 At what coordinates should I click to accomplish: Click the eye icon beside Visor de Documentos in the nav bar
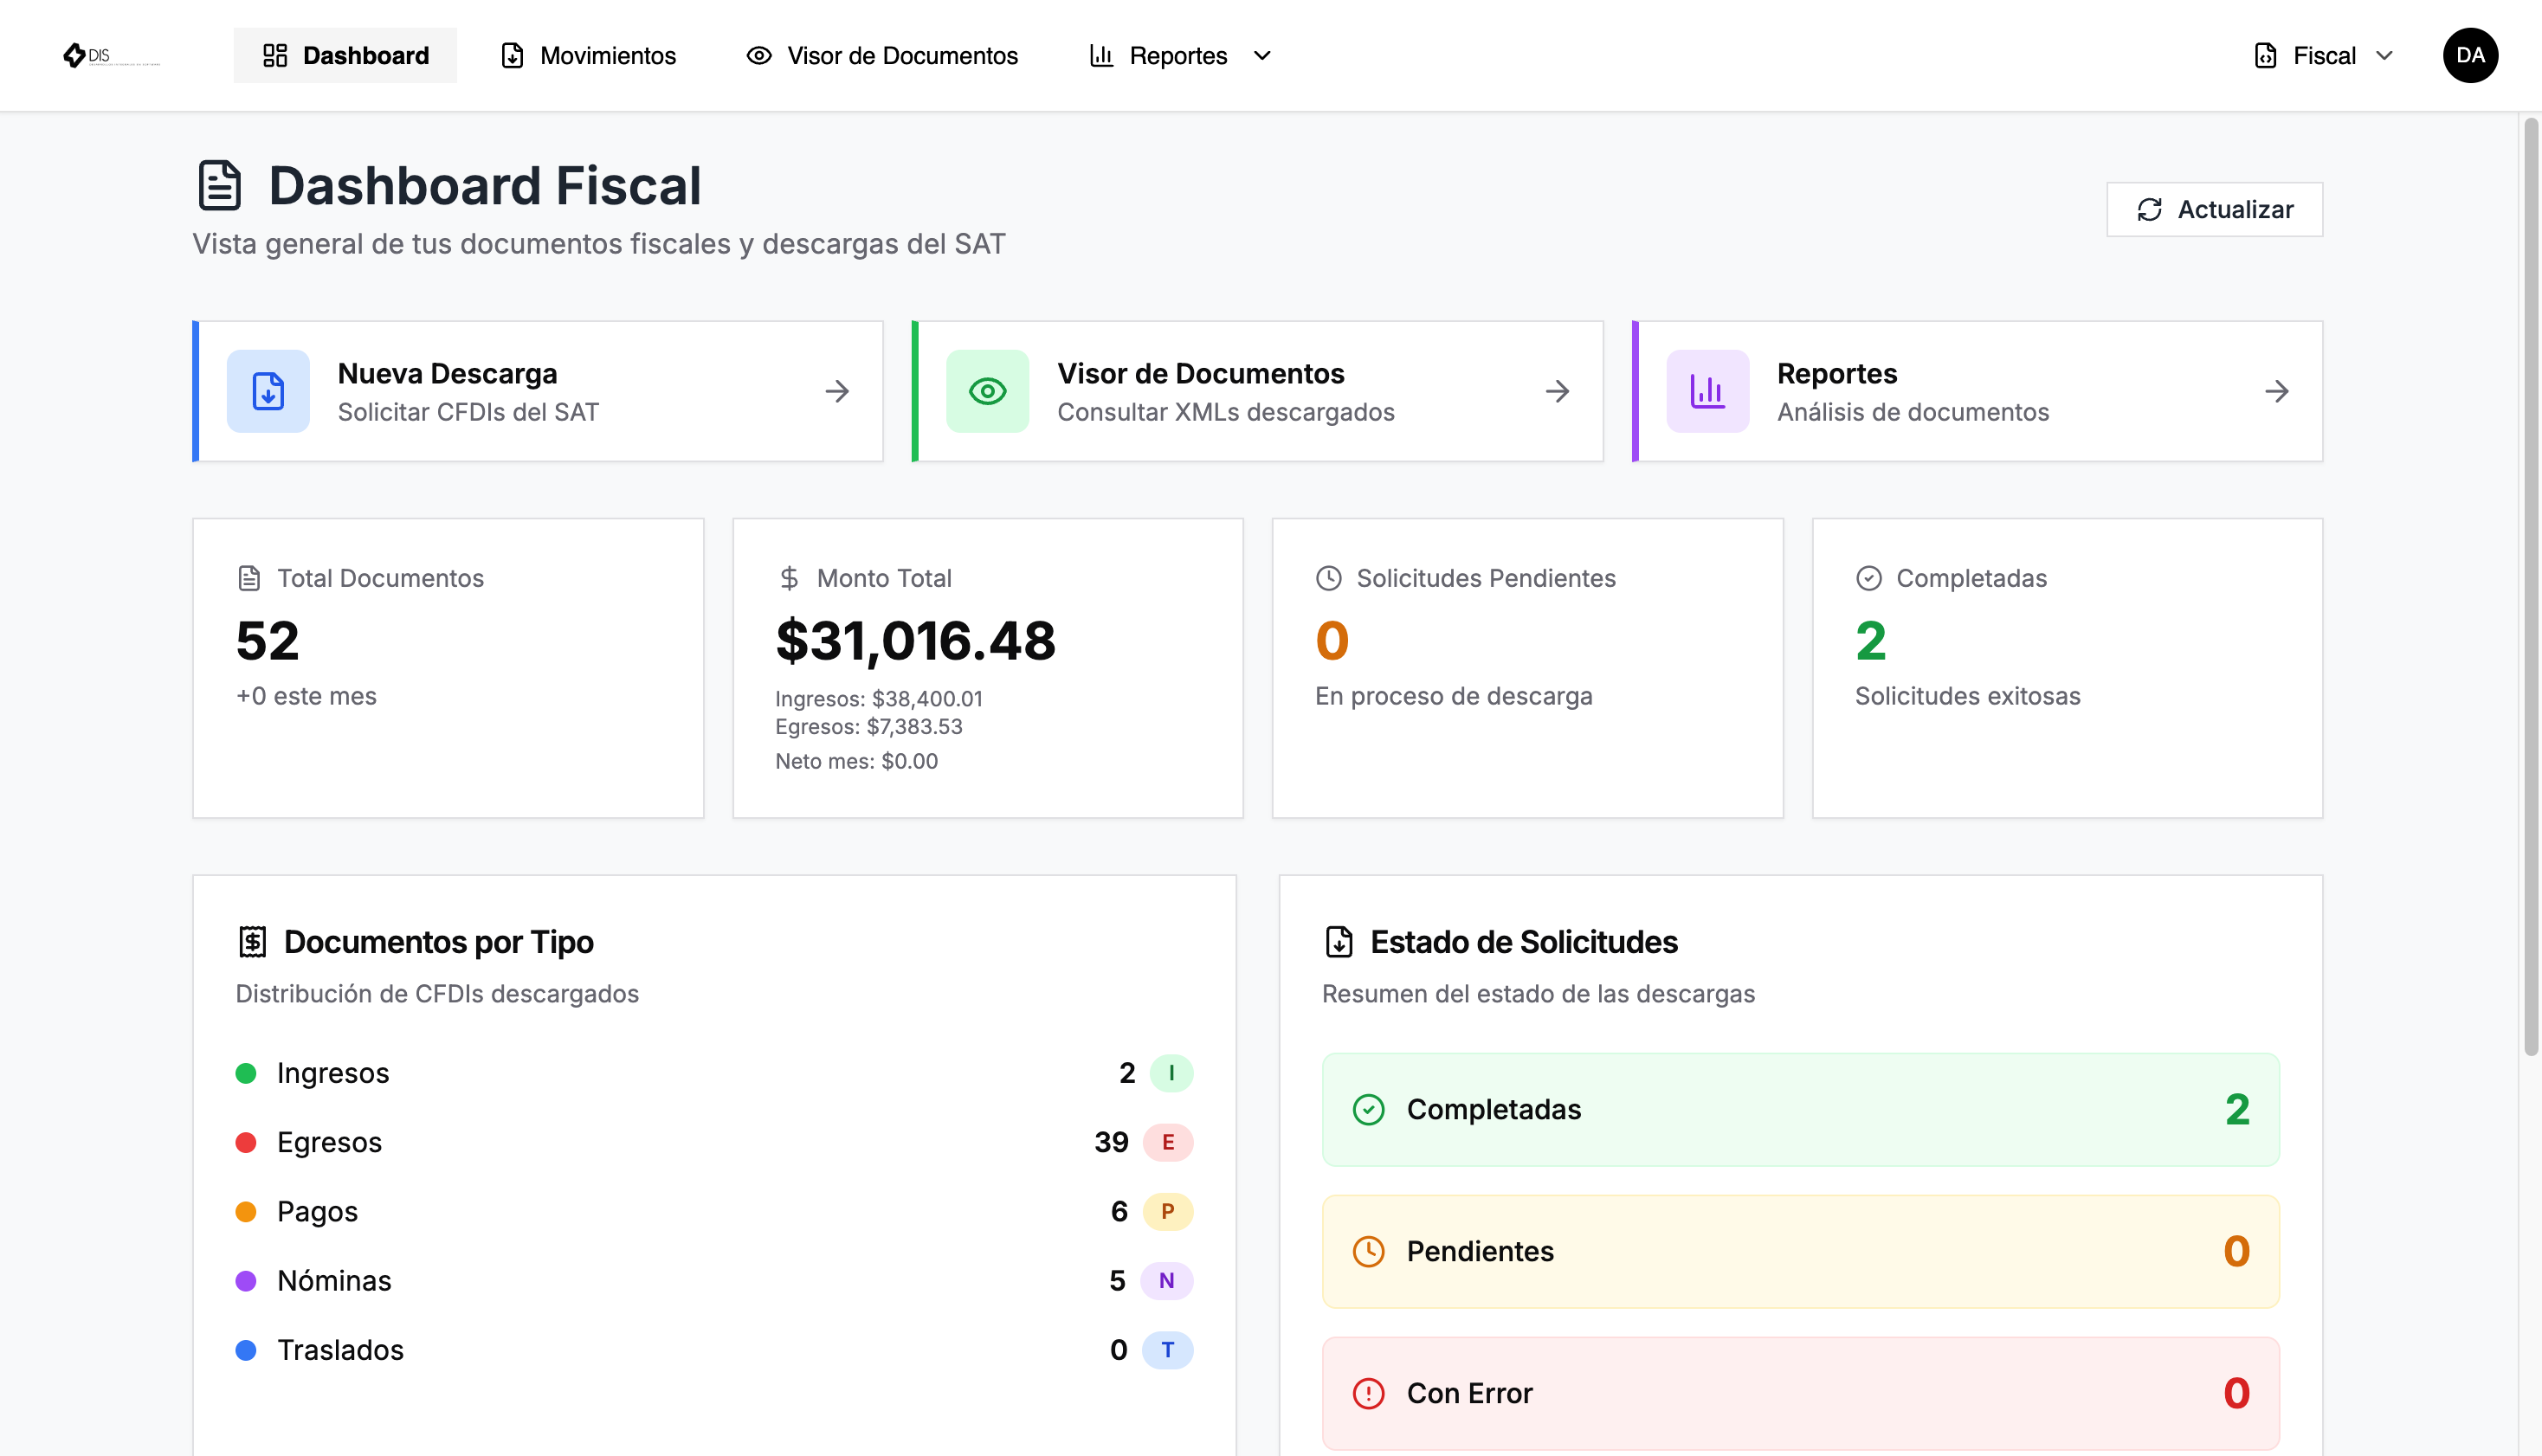(x=759, y=56)
